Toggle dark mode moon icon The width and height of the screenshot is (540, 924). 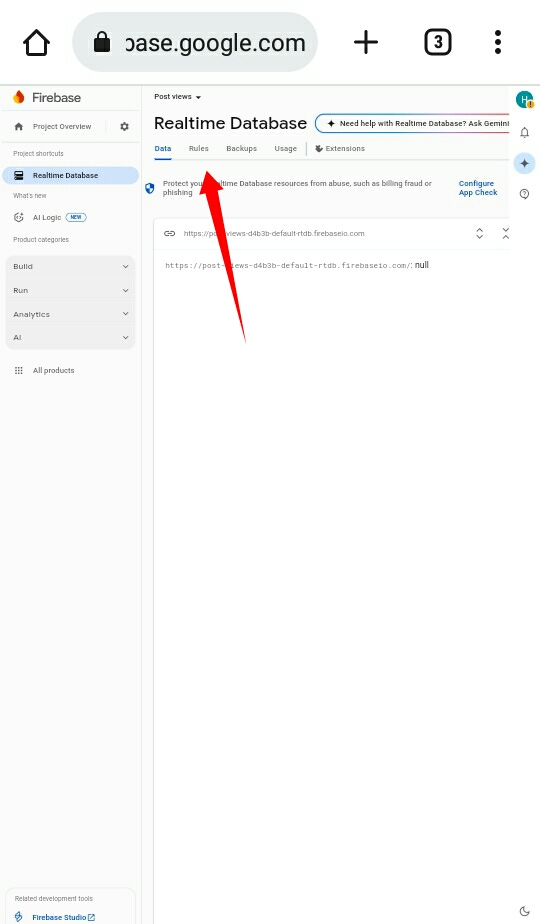pos(524,912)
